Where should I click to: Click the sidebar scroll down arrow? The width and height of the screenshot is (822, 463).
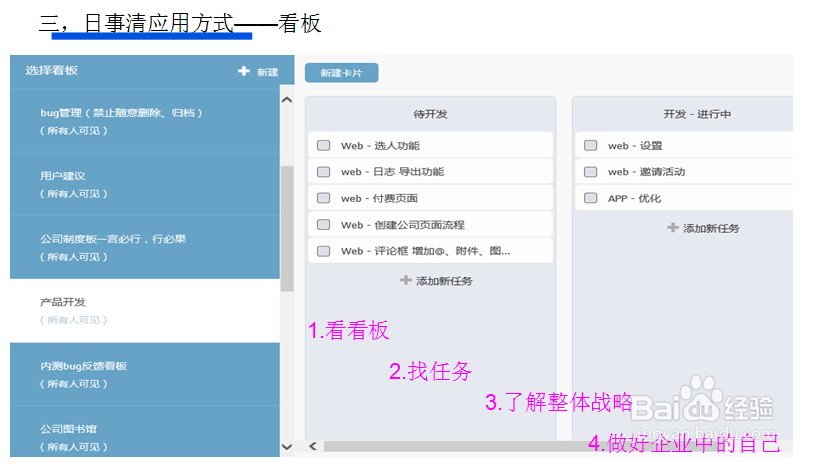[x=287, y=447]
